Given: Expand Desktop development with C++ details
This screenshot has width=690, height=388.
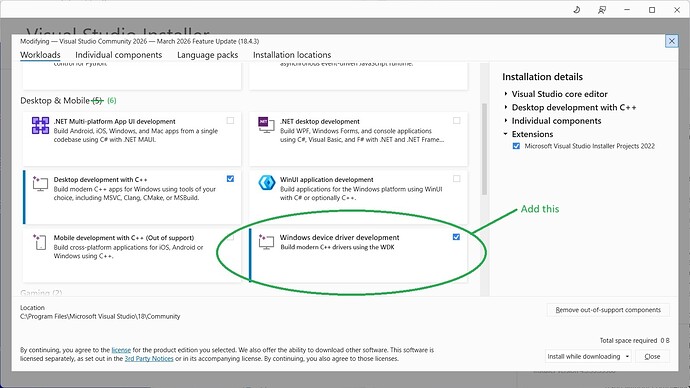Looking at the screenshot, I should 506,107.
